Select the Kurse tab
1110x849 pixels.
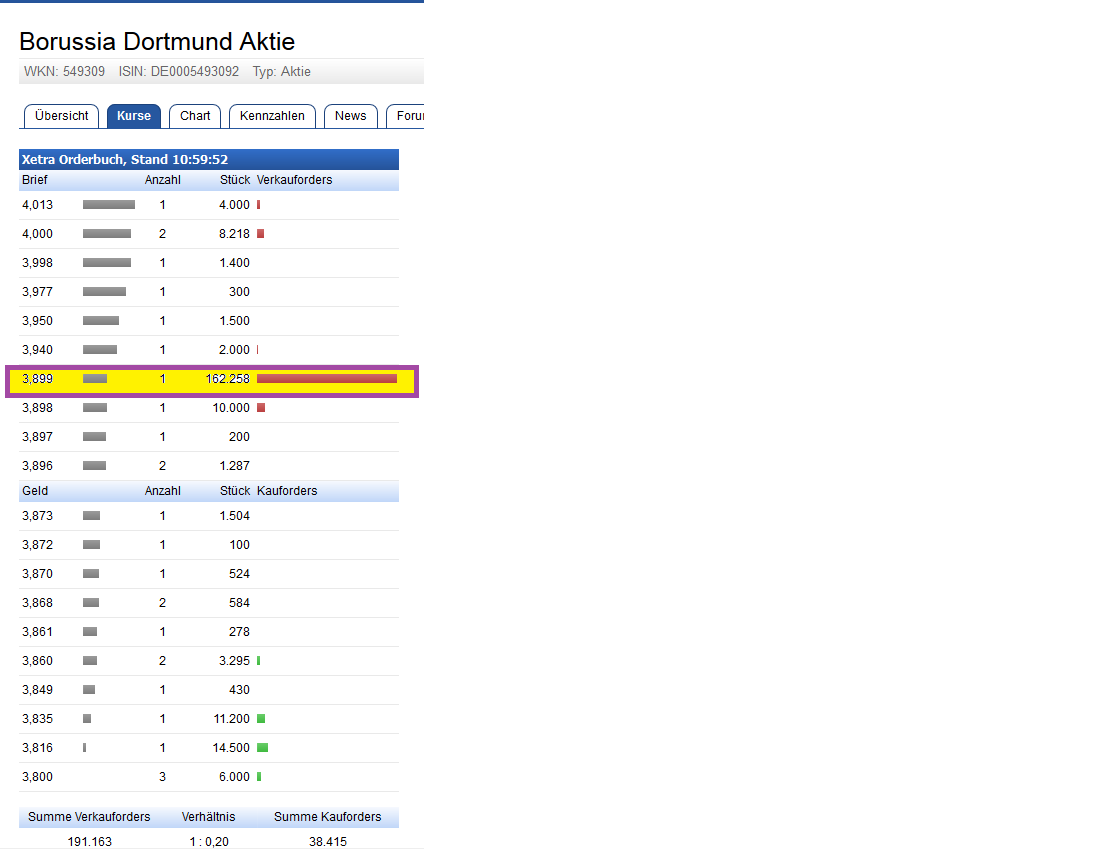[x=134, y=116]
